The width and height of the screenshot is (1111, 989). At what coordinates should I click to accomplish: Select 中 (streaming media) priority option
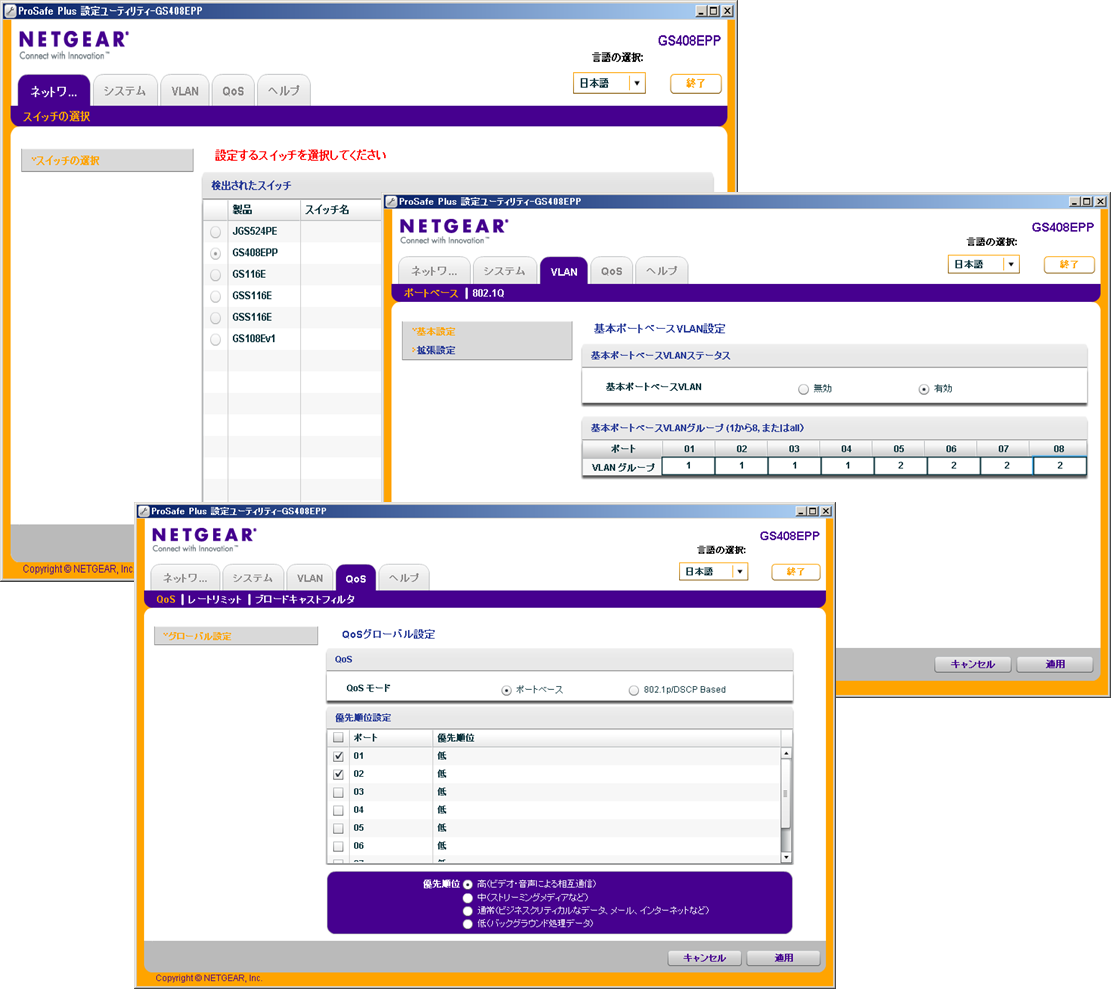pyautogui.click(x=468, y=898)
